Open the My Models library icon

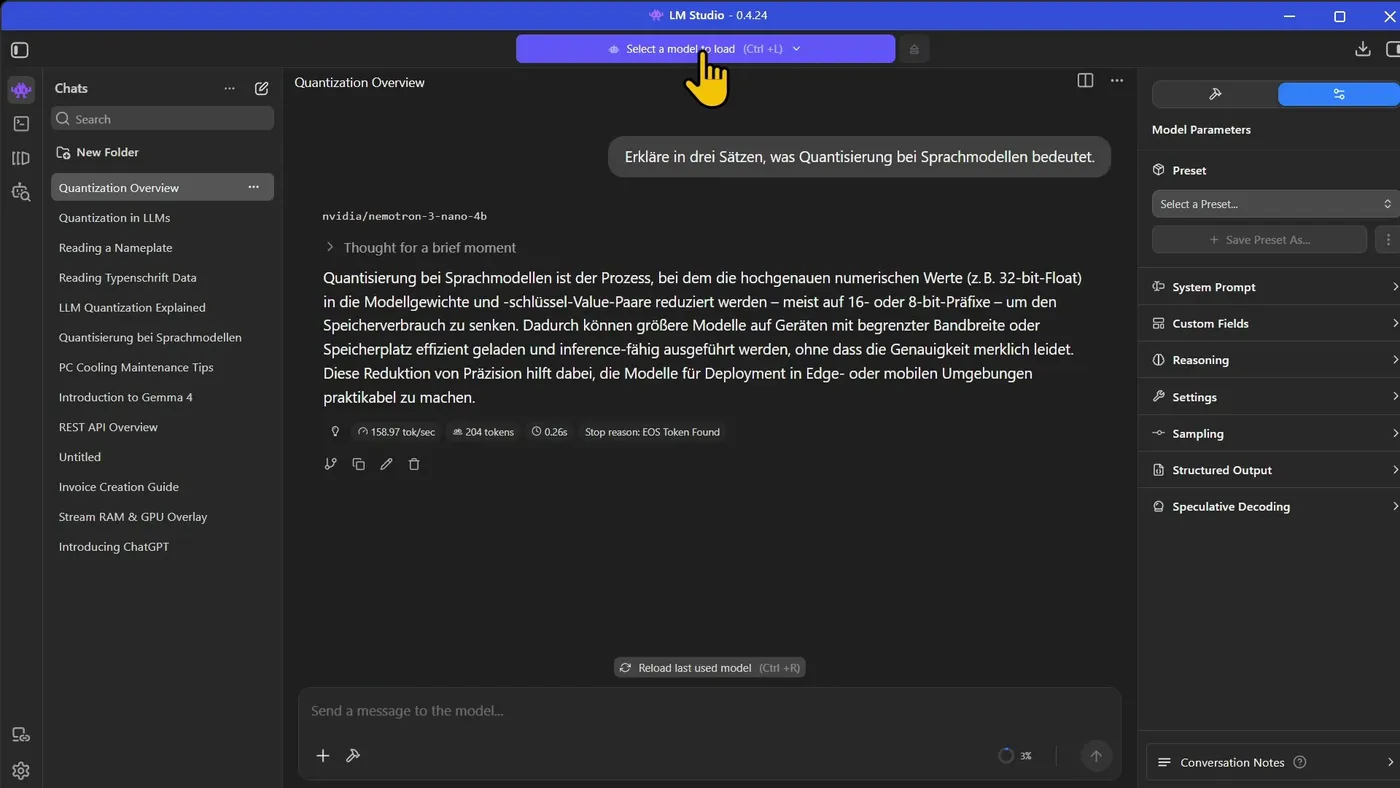point(21,158)
